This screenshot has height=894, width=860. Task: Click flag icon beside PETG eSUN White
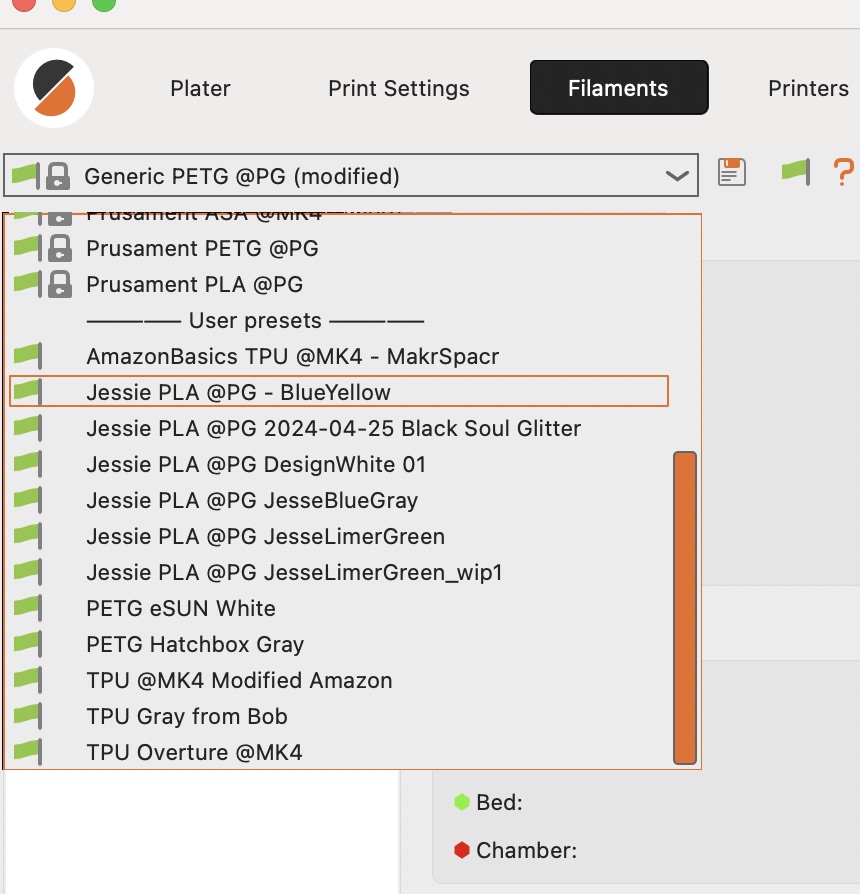tap(28, 608)
